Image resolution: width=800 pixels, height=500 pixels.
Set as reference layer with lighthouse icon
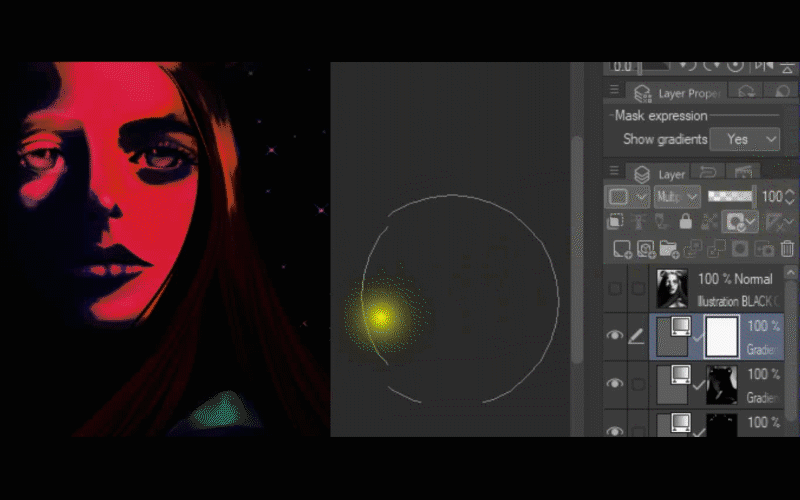click(638, 221)
